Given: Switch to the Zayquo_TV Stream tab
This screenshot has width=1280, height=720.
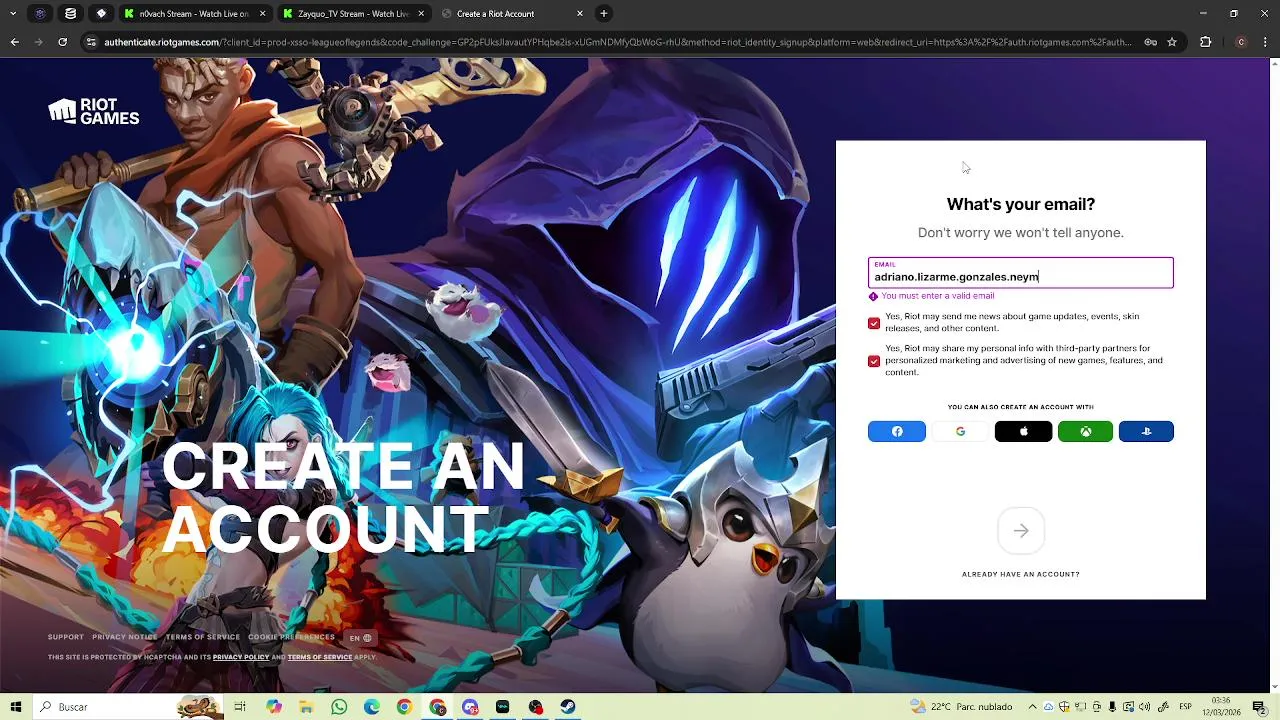Looking at the screenshot, I should pos(346,13).
